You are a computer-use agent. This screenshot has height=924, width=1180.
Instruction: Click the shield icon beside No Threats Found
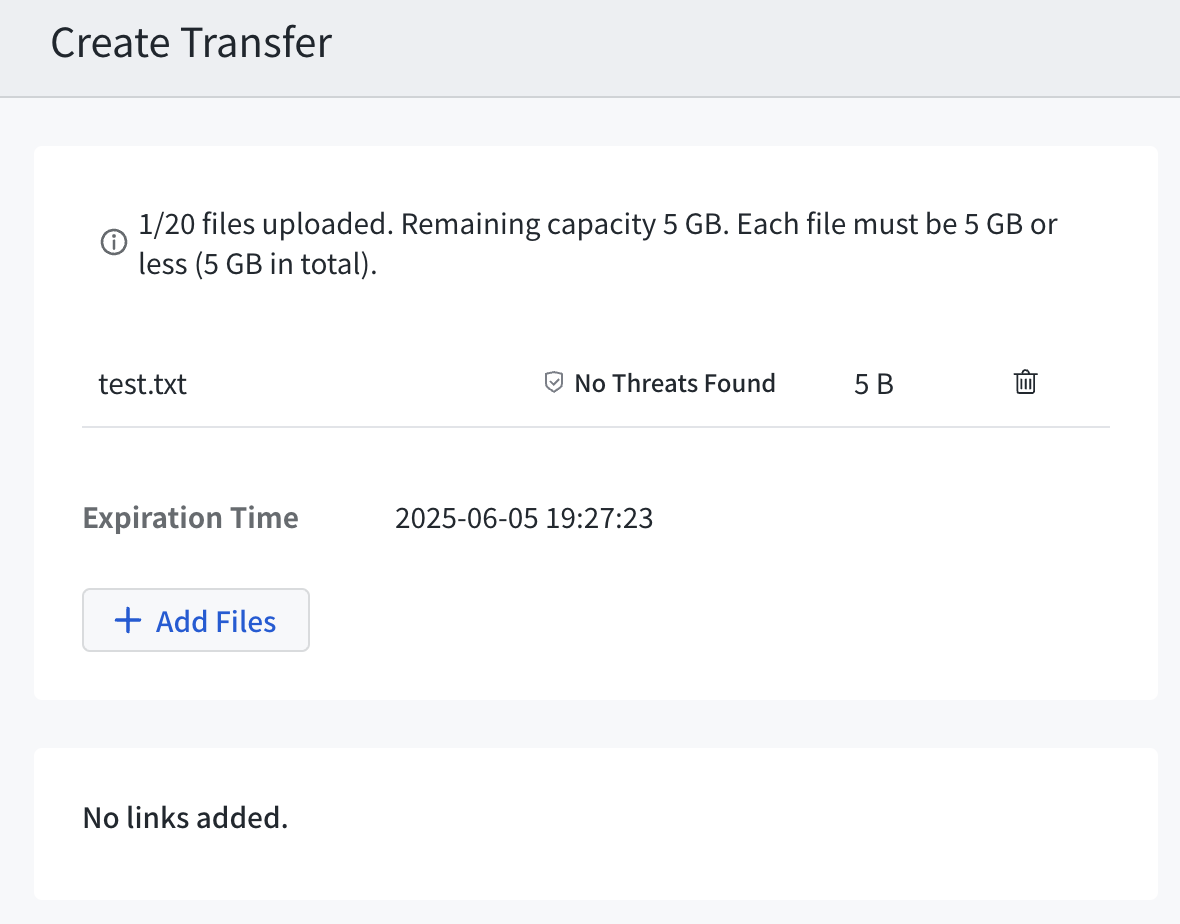coord(553,382)
